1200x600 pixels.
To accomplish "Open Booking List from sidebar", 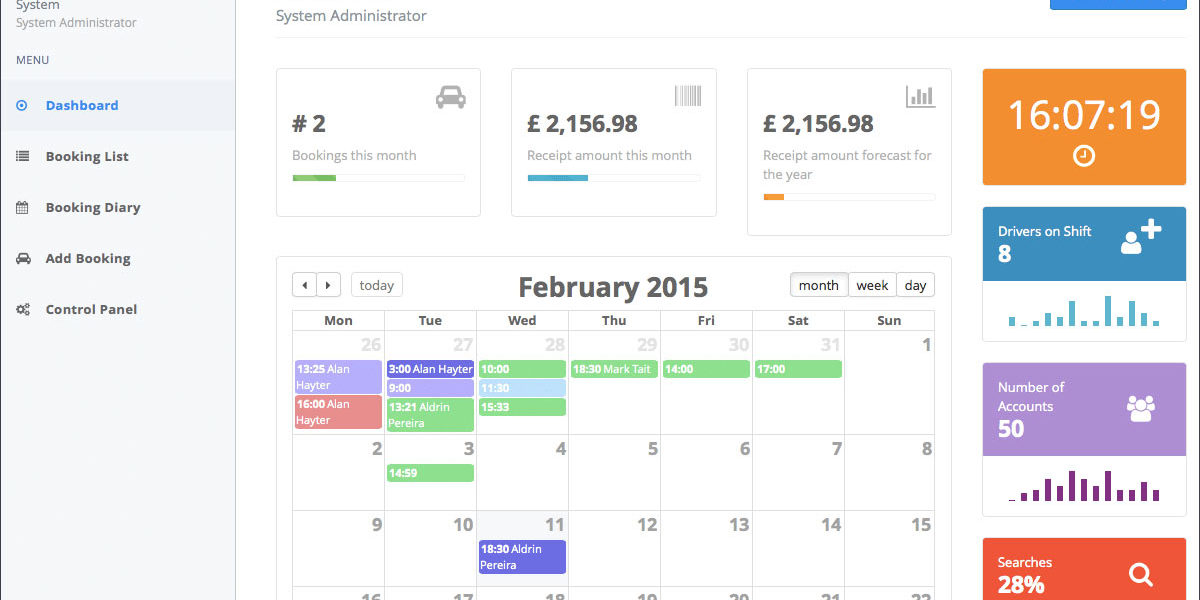I will point(86,157).
